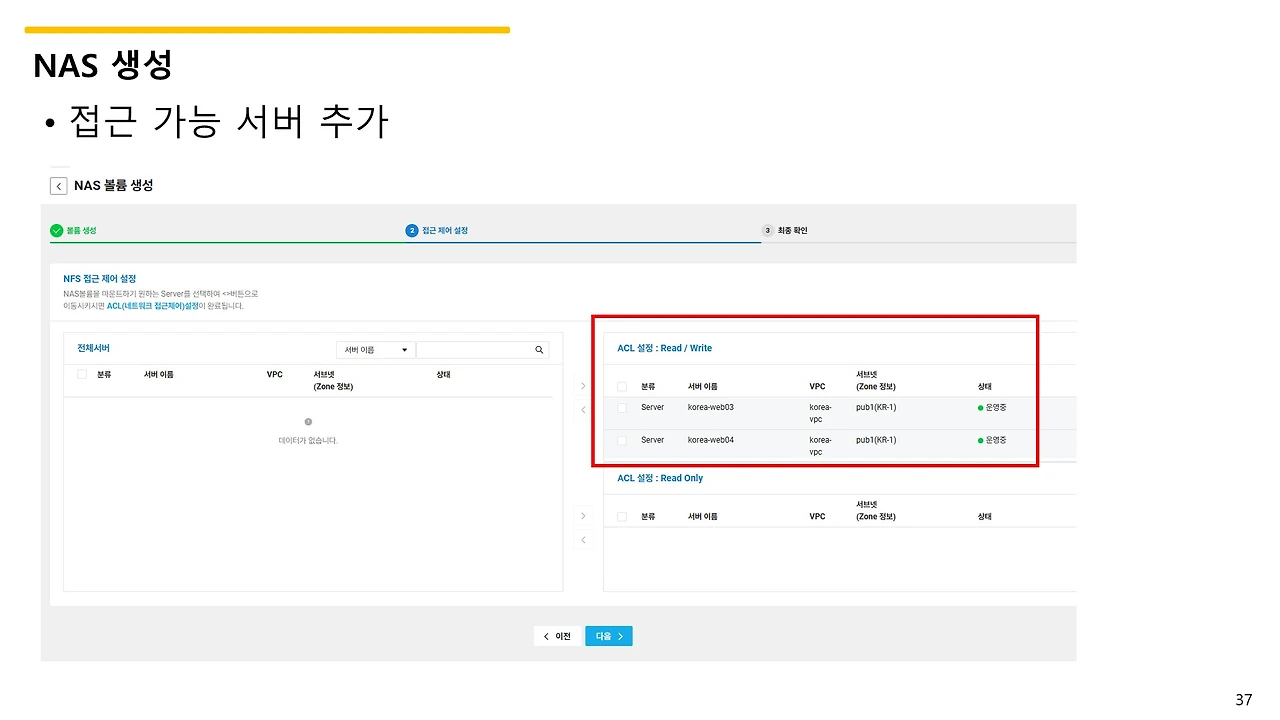Viewport: 1280px width, 720px height.
Task: Click 상태 column header in 전체서버 table
Action: coord(444,374)
